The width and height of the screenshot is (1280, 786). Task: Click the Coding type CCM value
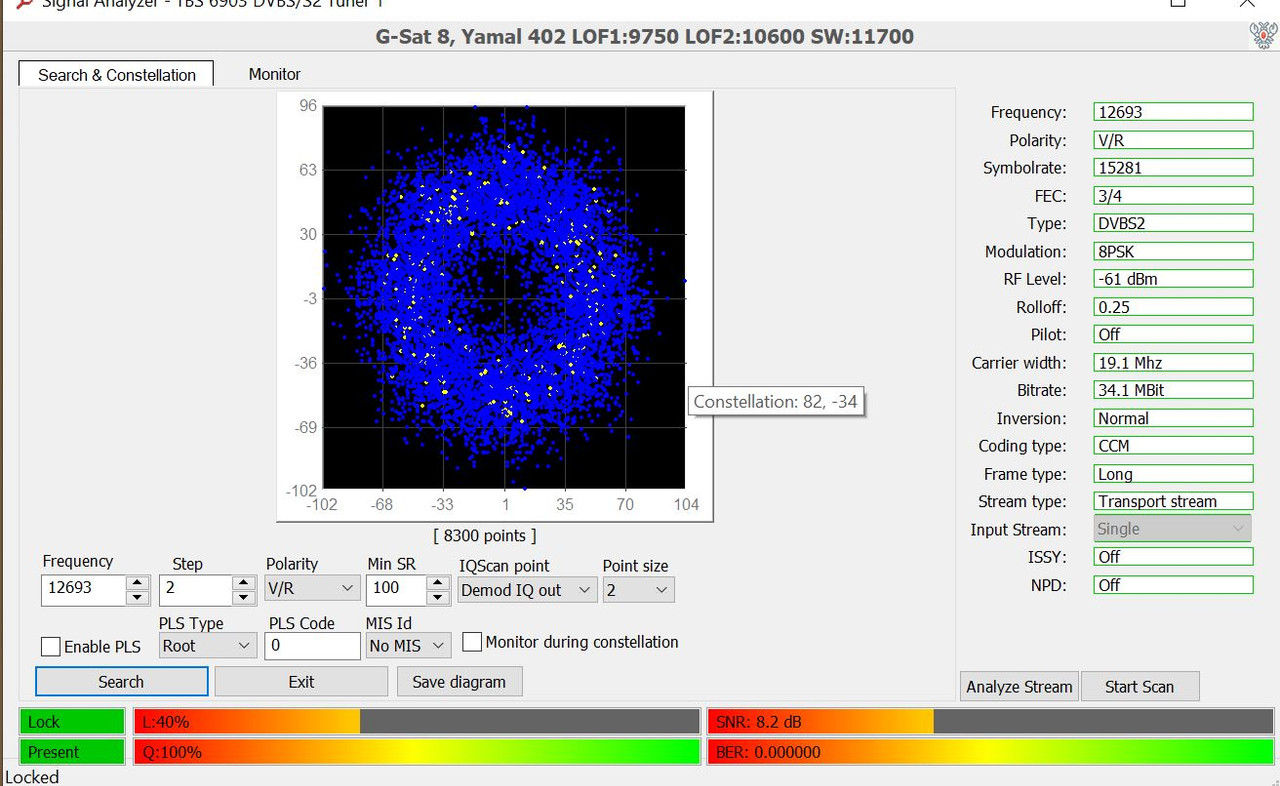coord(1172,446)
